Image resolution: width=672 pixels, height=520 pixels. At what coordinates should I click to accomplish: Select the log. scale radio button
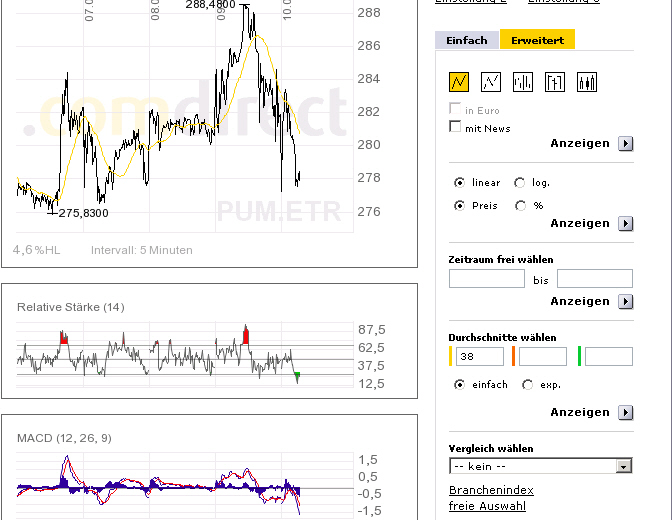tap(519, 183)
